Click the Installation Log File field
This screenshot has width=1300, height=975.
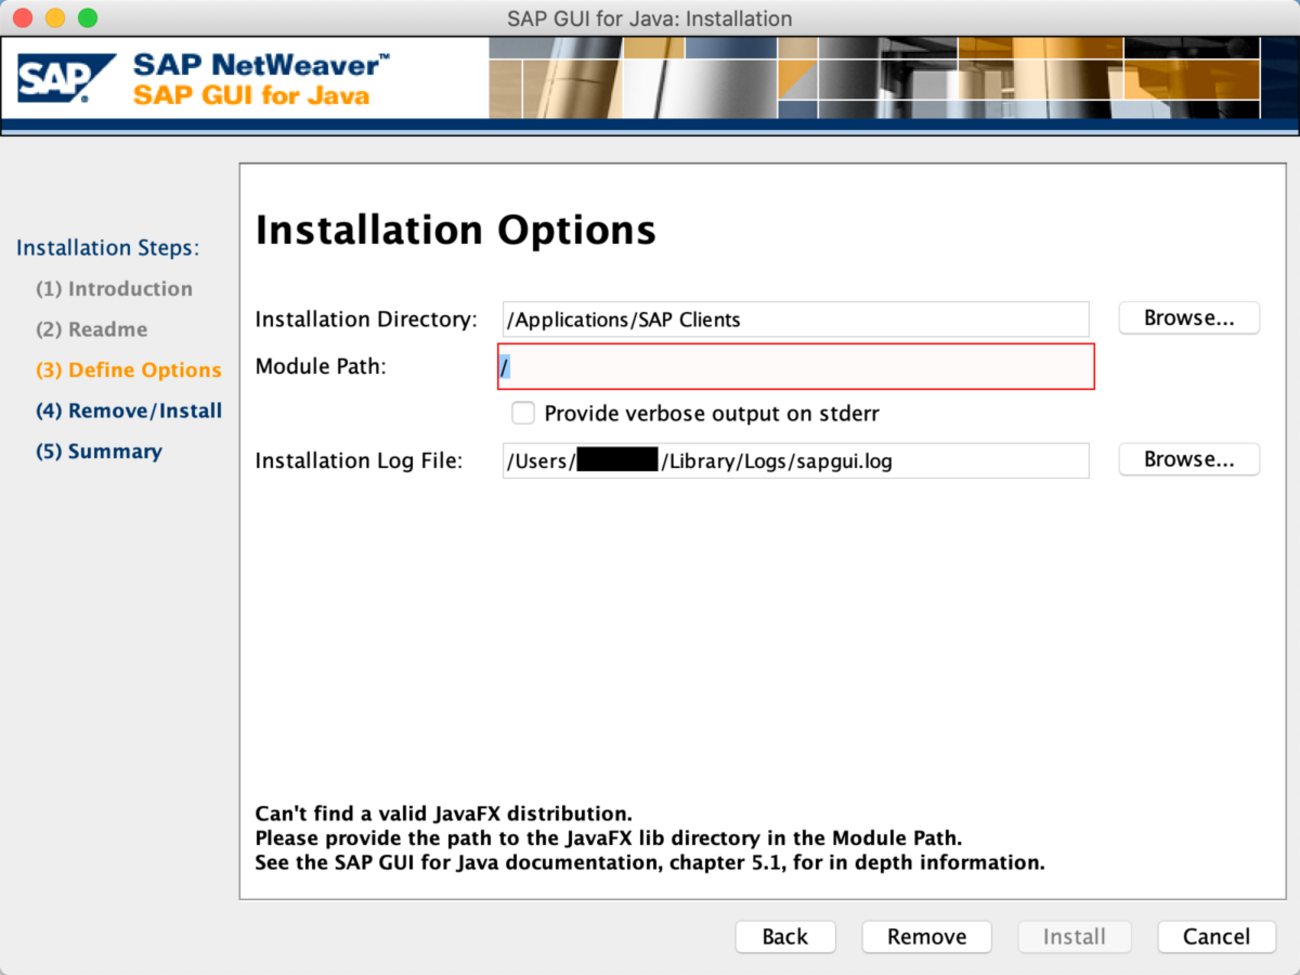[795, 461]
